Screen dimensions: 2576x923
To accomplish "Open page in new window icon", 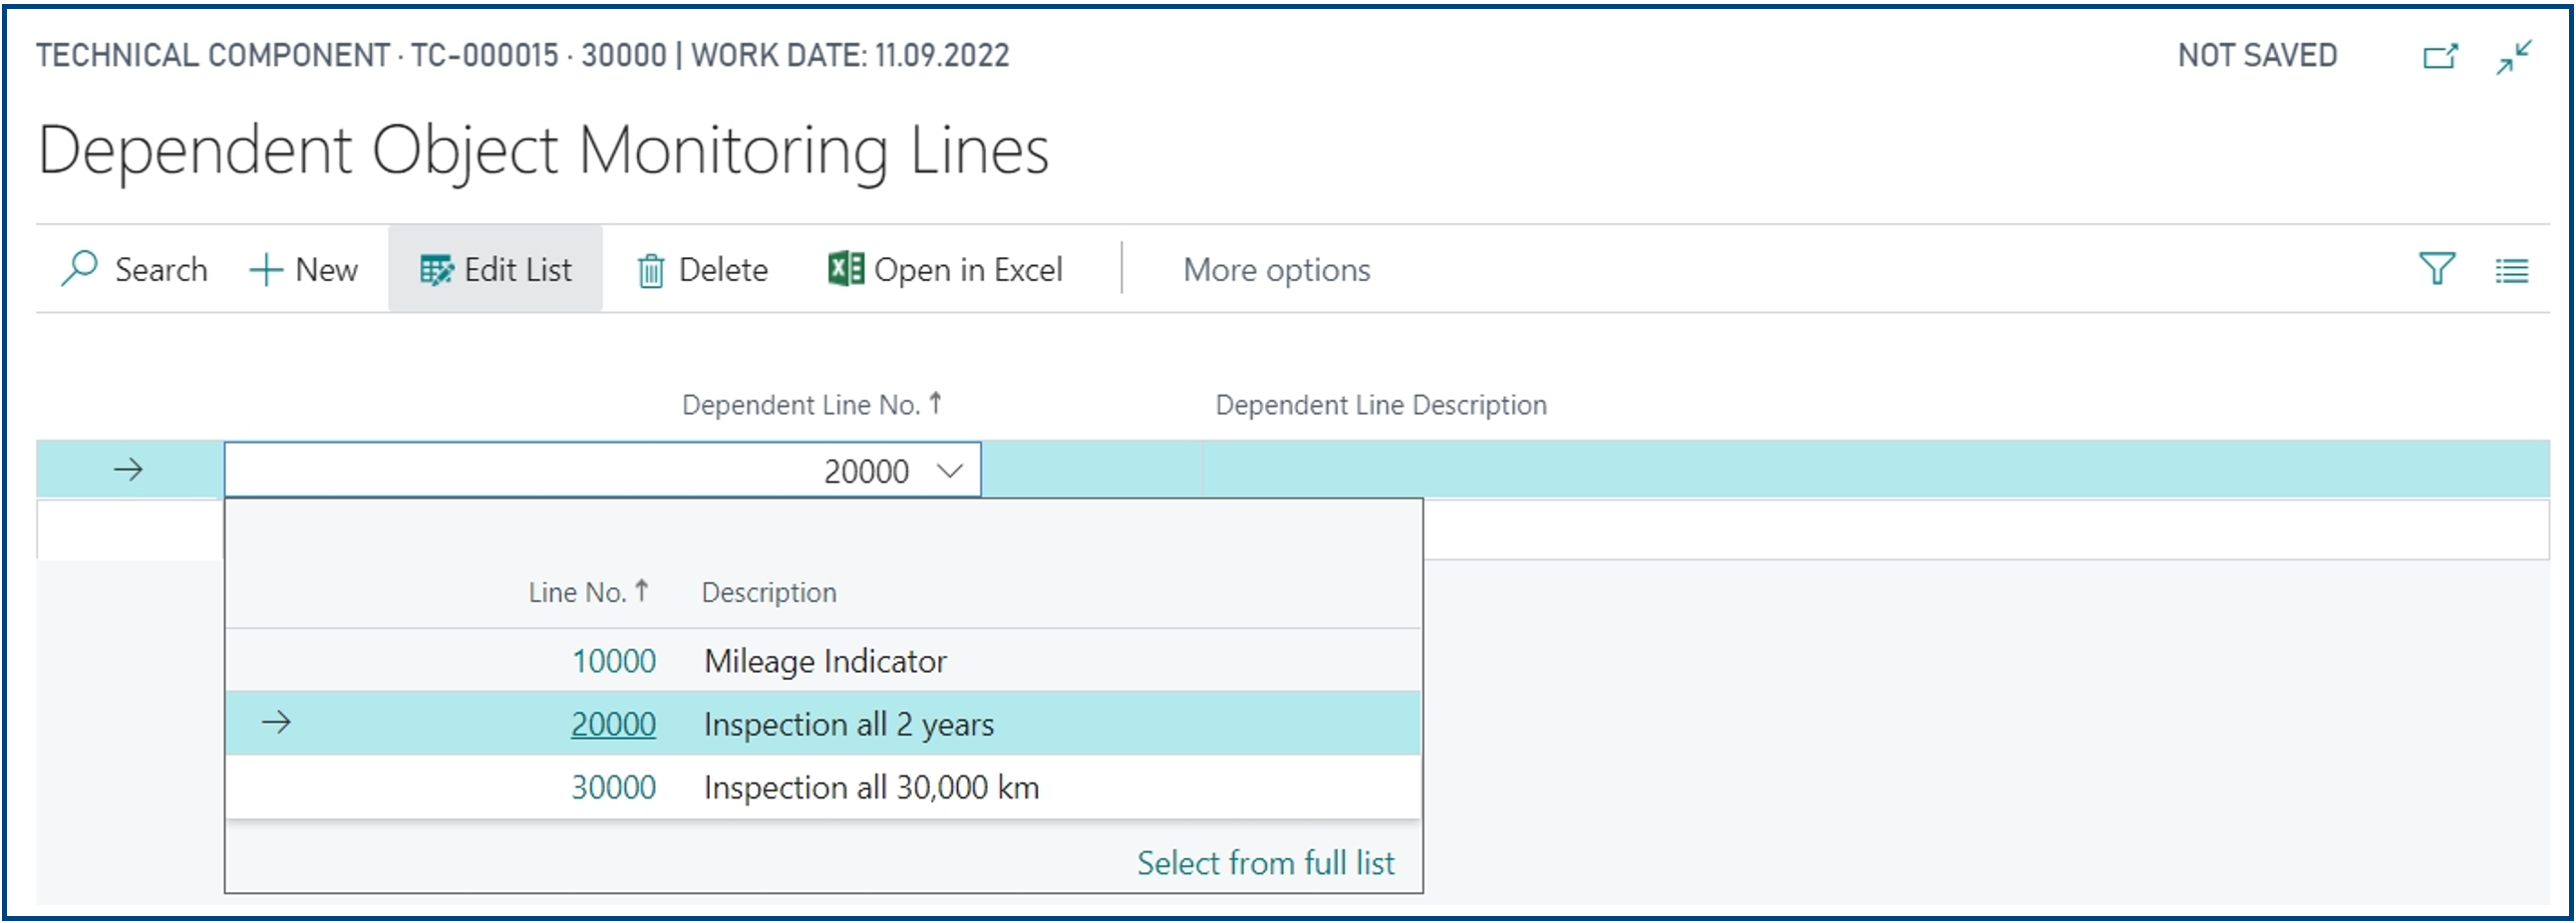I will pyautogui.click(x=2441, y=56).
